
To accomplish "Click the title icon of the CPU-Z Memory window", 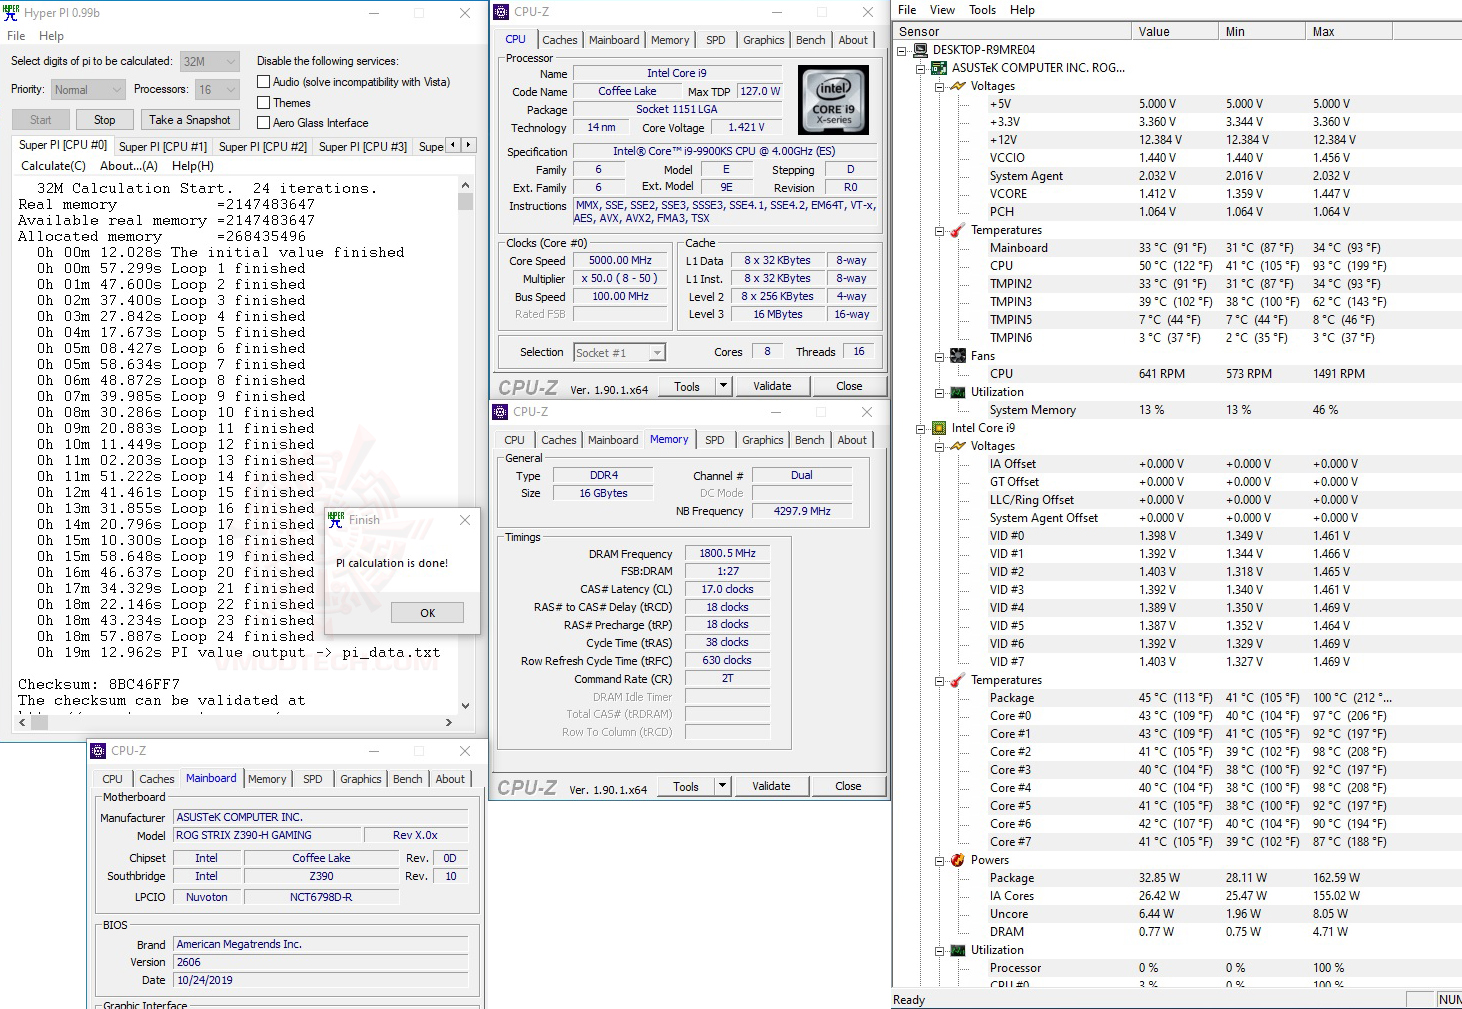I will tap(500, 412).
